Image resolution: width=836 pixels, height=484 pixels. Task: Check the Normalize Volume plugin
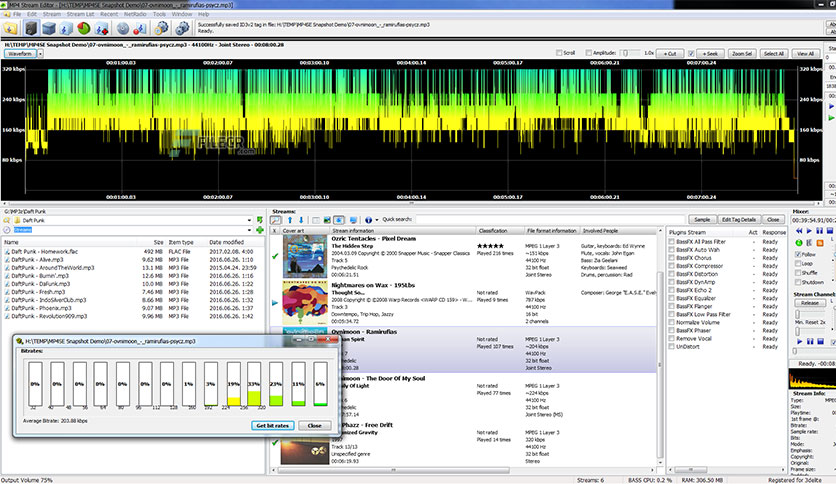coord(672,322)
